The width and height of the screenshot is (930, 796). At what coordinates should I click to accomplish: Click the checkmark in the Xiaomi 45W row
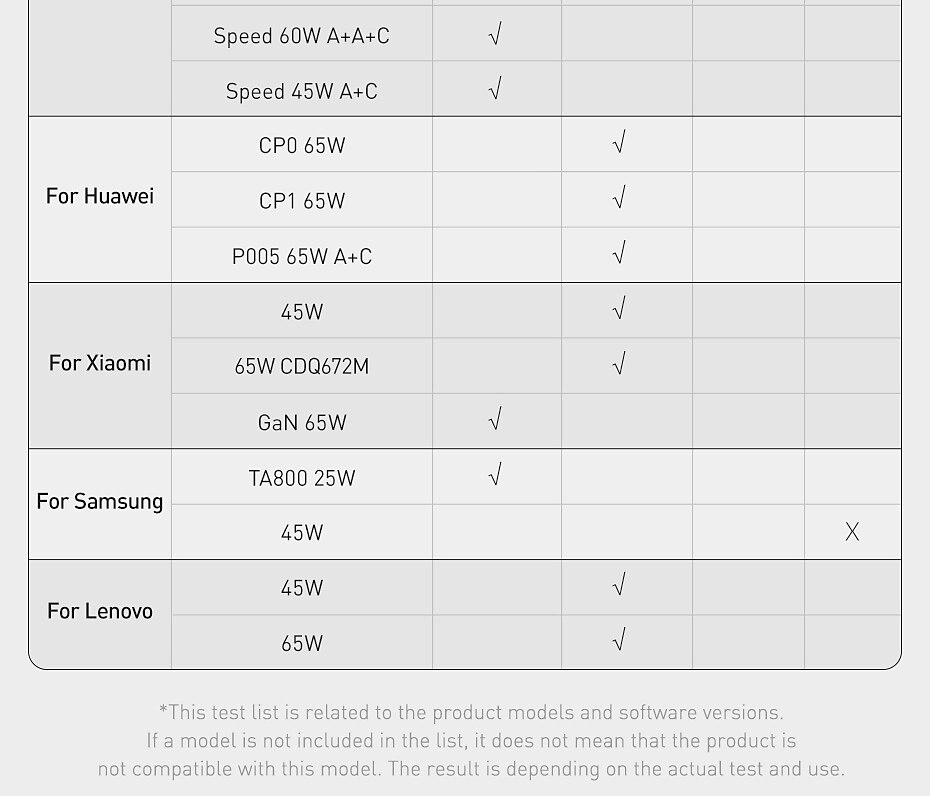click(x=620, y=311)
